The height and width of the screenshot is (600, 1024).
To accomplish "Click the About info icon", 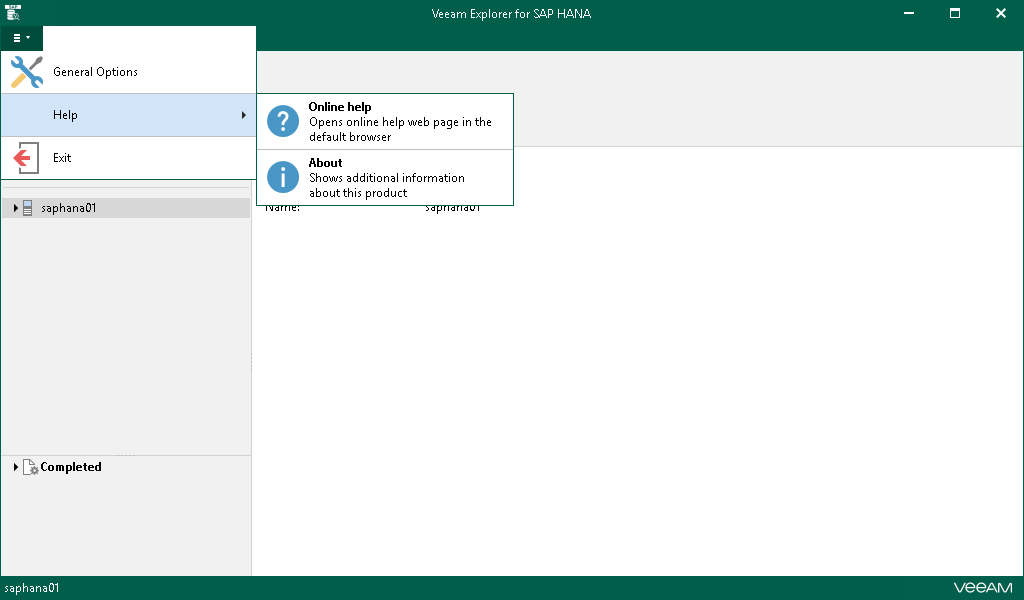I will 283,178.
